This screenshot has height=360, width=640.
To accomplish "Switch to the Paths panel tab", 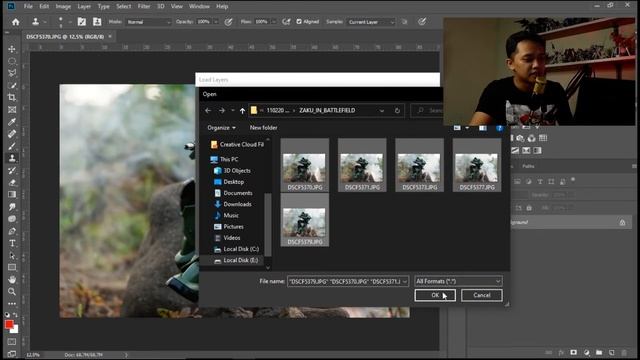I will click(528, 166).
